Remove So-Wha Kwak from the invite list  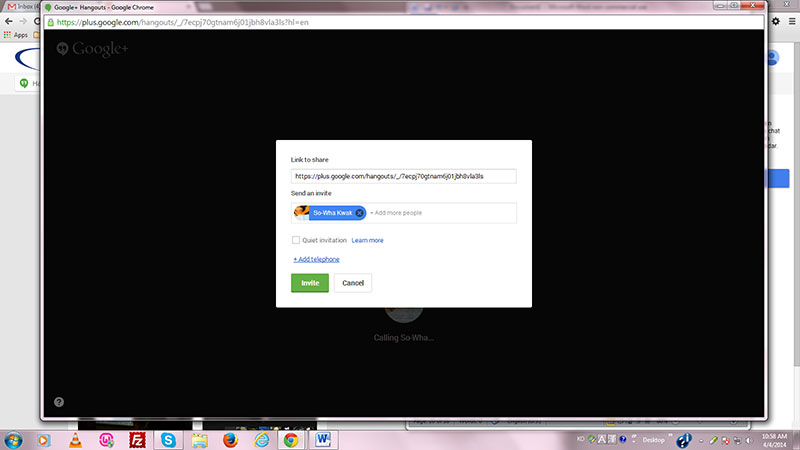(x=359, y=213)
